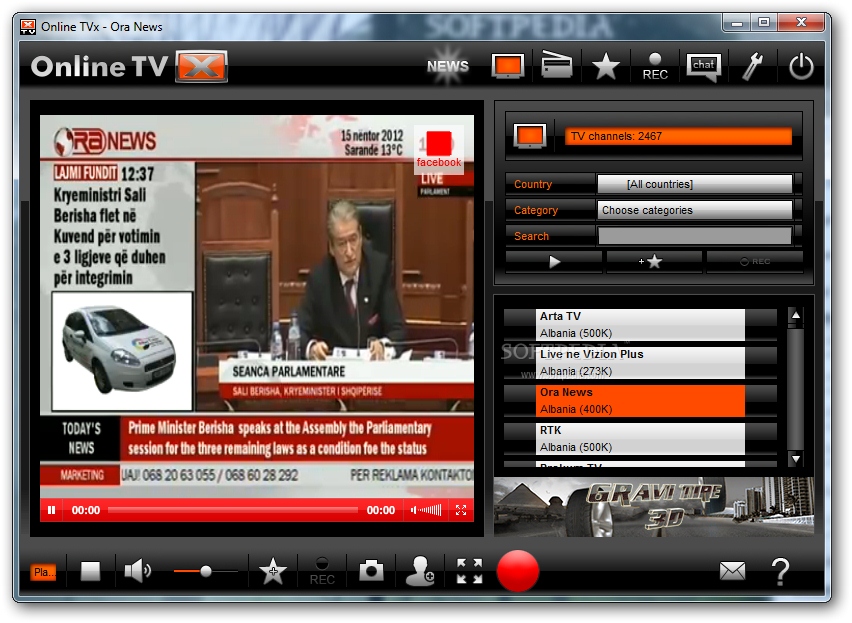Click the Search input field
The height and width of the screenshot is (623, 852).
point(695,236)
